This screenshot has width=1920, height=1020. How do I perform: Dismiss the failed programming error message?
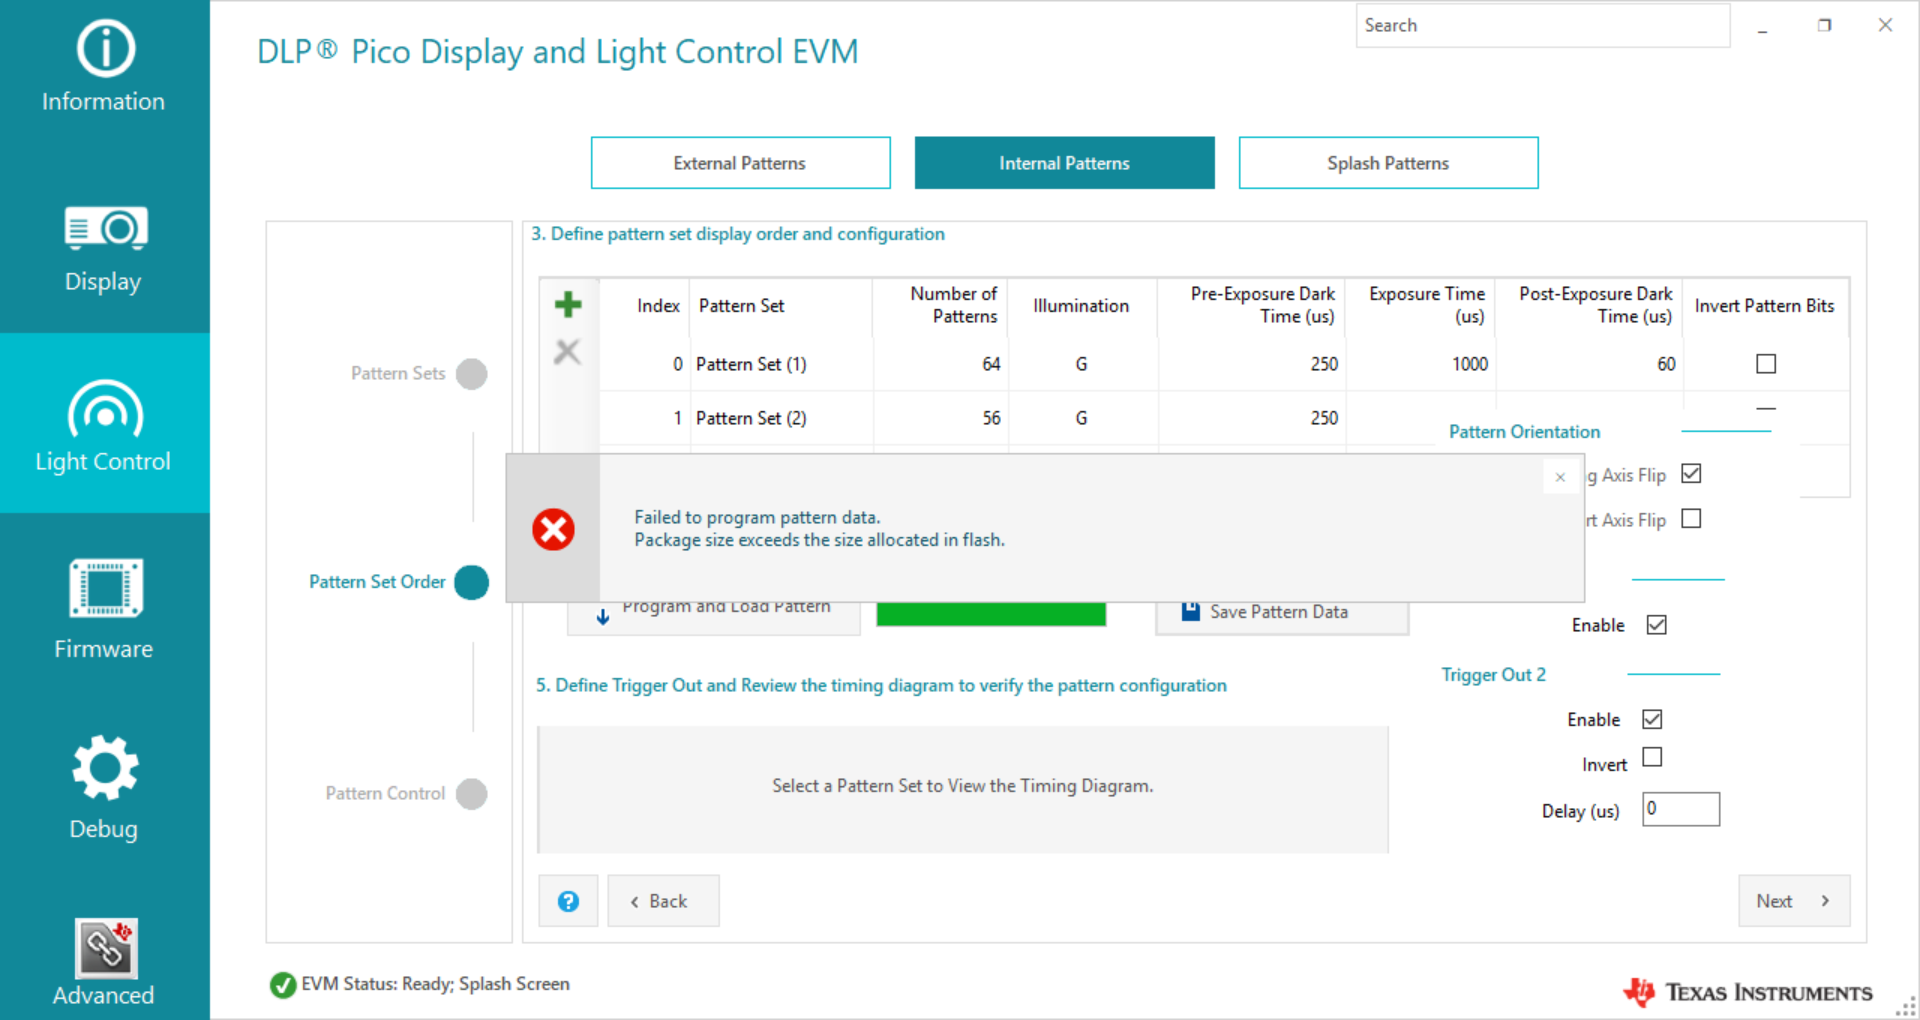click(x=1560, y=477)
